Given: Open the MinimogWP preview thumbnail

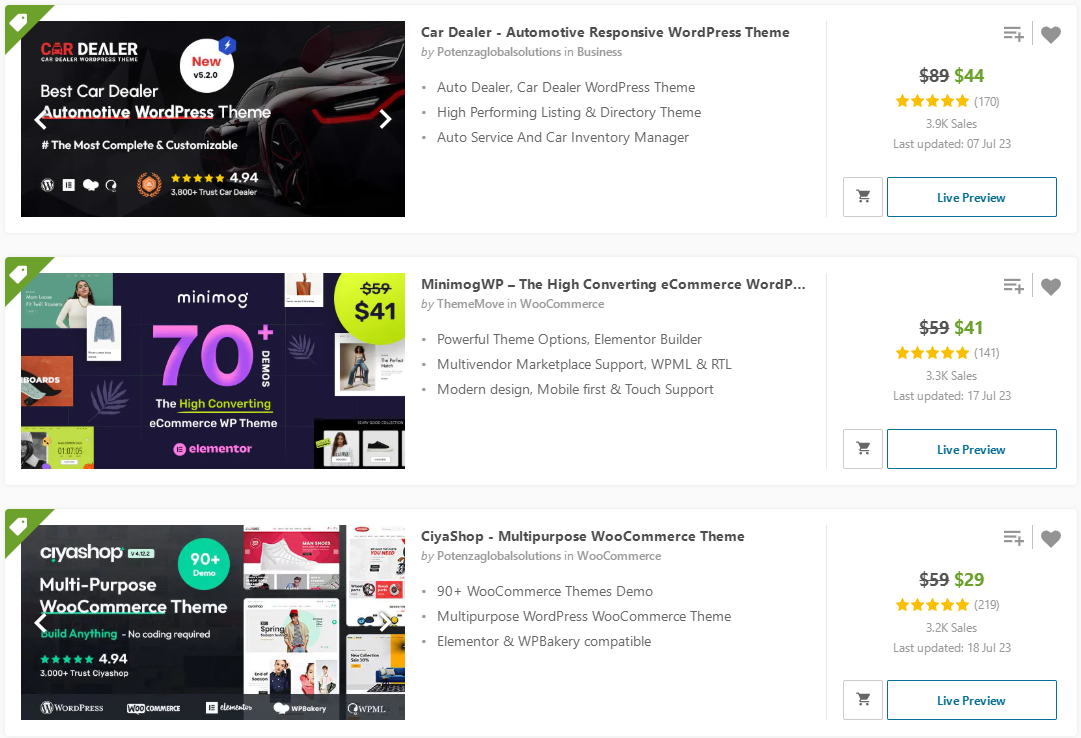Looking at the screenshot, I should [x=213, y=371].
